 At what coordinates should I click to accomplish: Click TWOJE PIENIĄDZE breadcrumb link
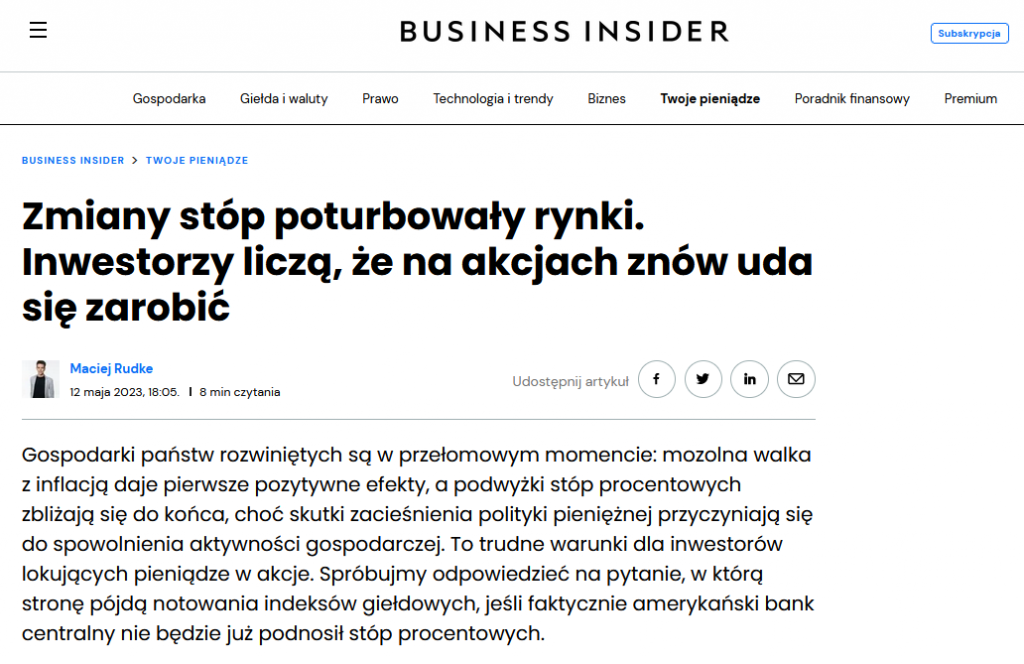click(x=197, y=161)
